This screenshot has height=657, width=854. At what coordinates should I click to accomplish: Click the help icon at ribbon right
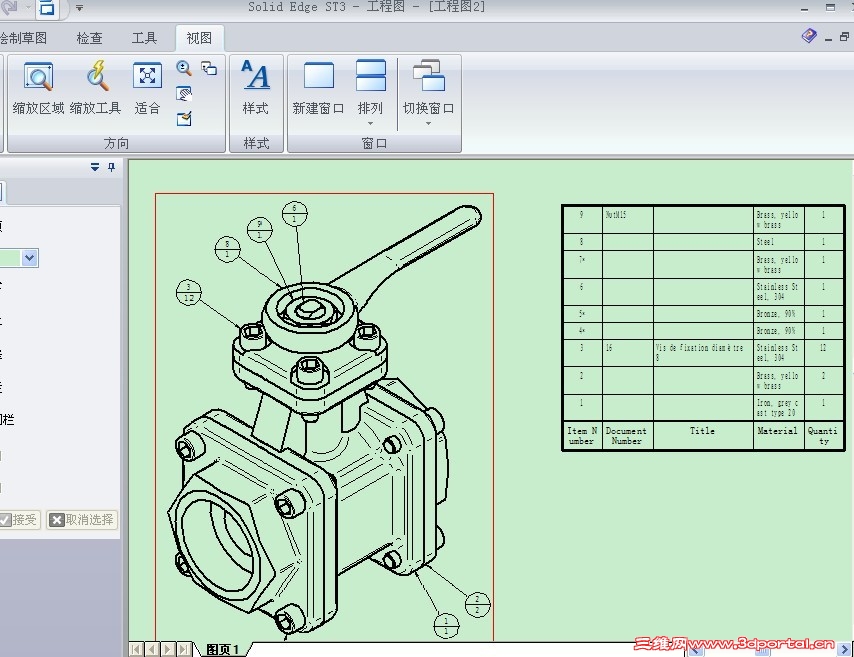(809, 36)
